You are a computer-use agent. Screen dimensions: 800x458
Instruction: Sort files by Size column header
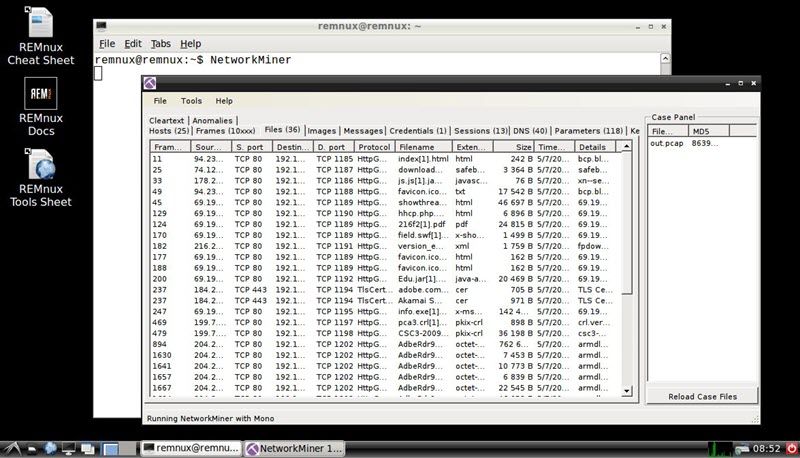coord(513,147)
